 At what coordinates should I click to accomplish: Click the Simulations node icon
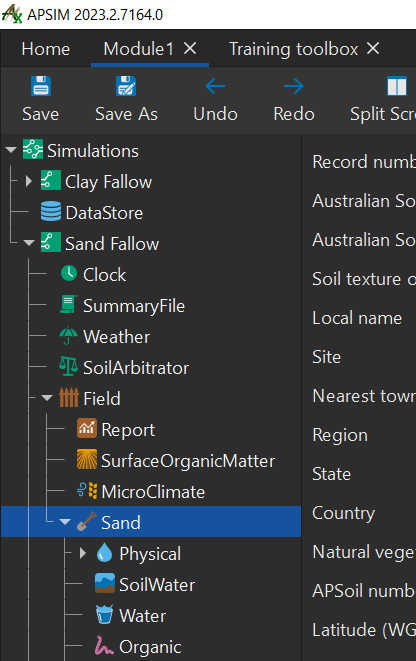[x=33, y=149]
